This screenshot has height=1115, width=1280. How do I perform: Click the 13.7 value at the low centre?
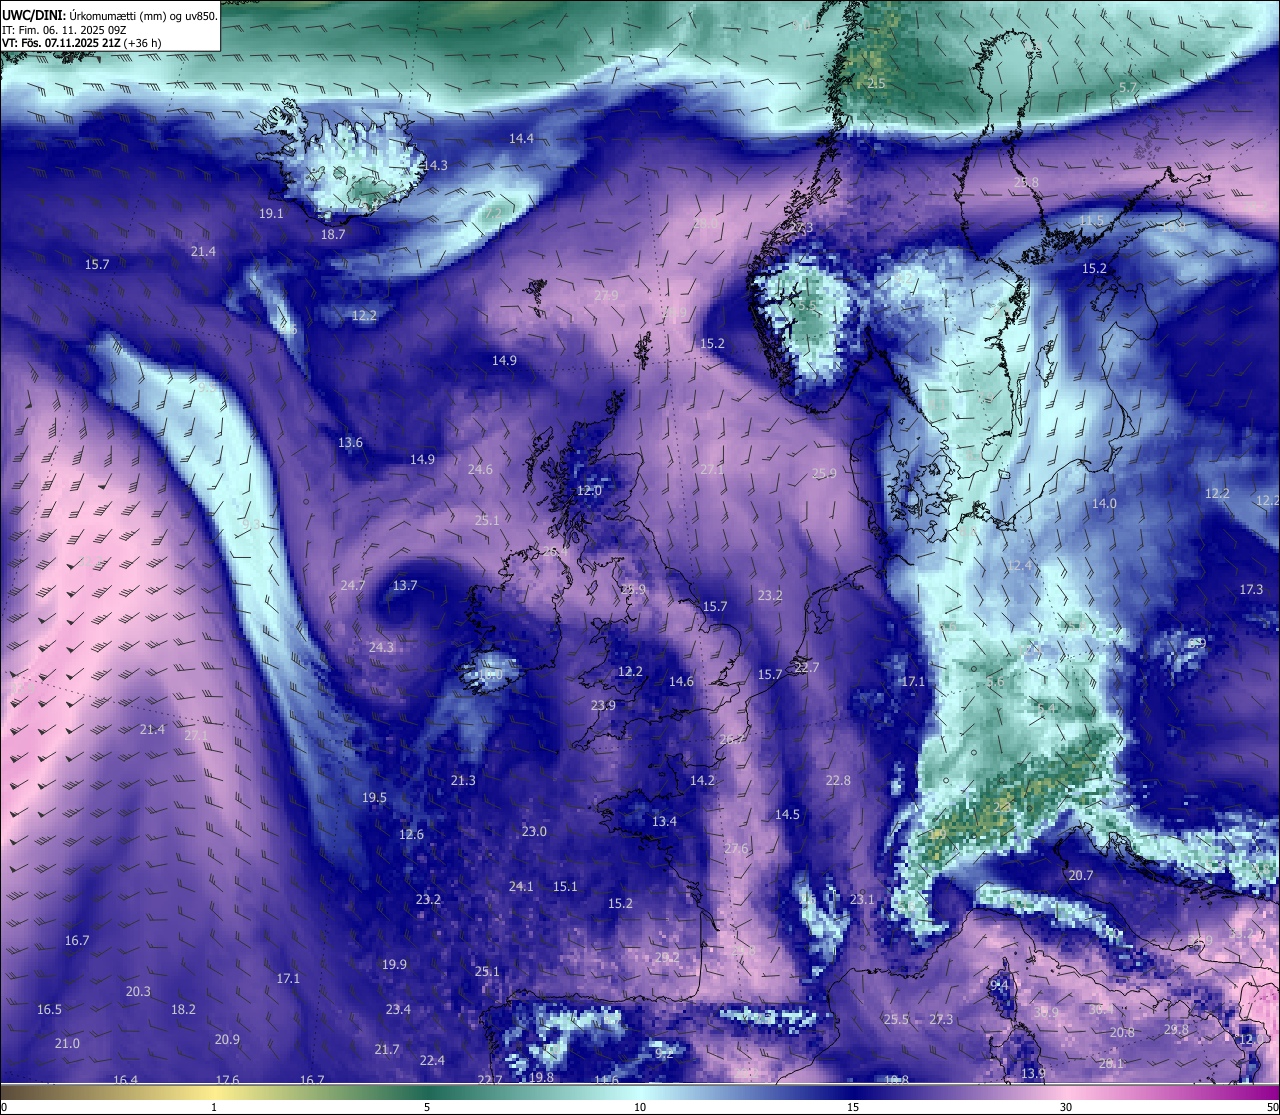(405, 585)
